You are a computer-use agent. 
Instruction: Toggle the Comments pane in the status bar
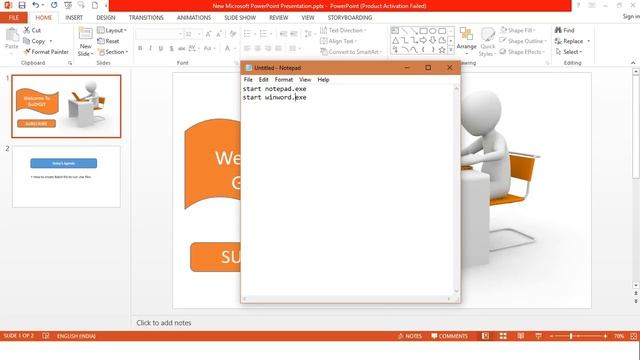pos(449,336)
